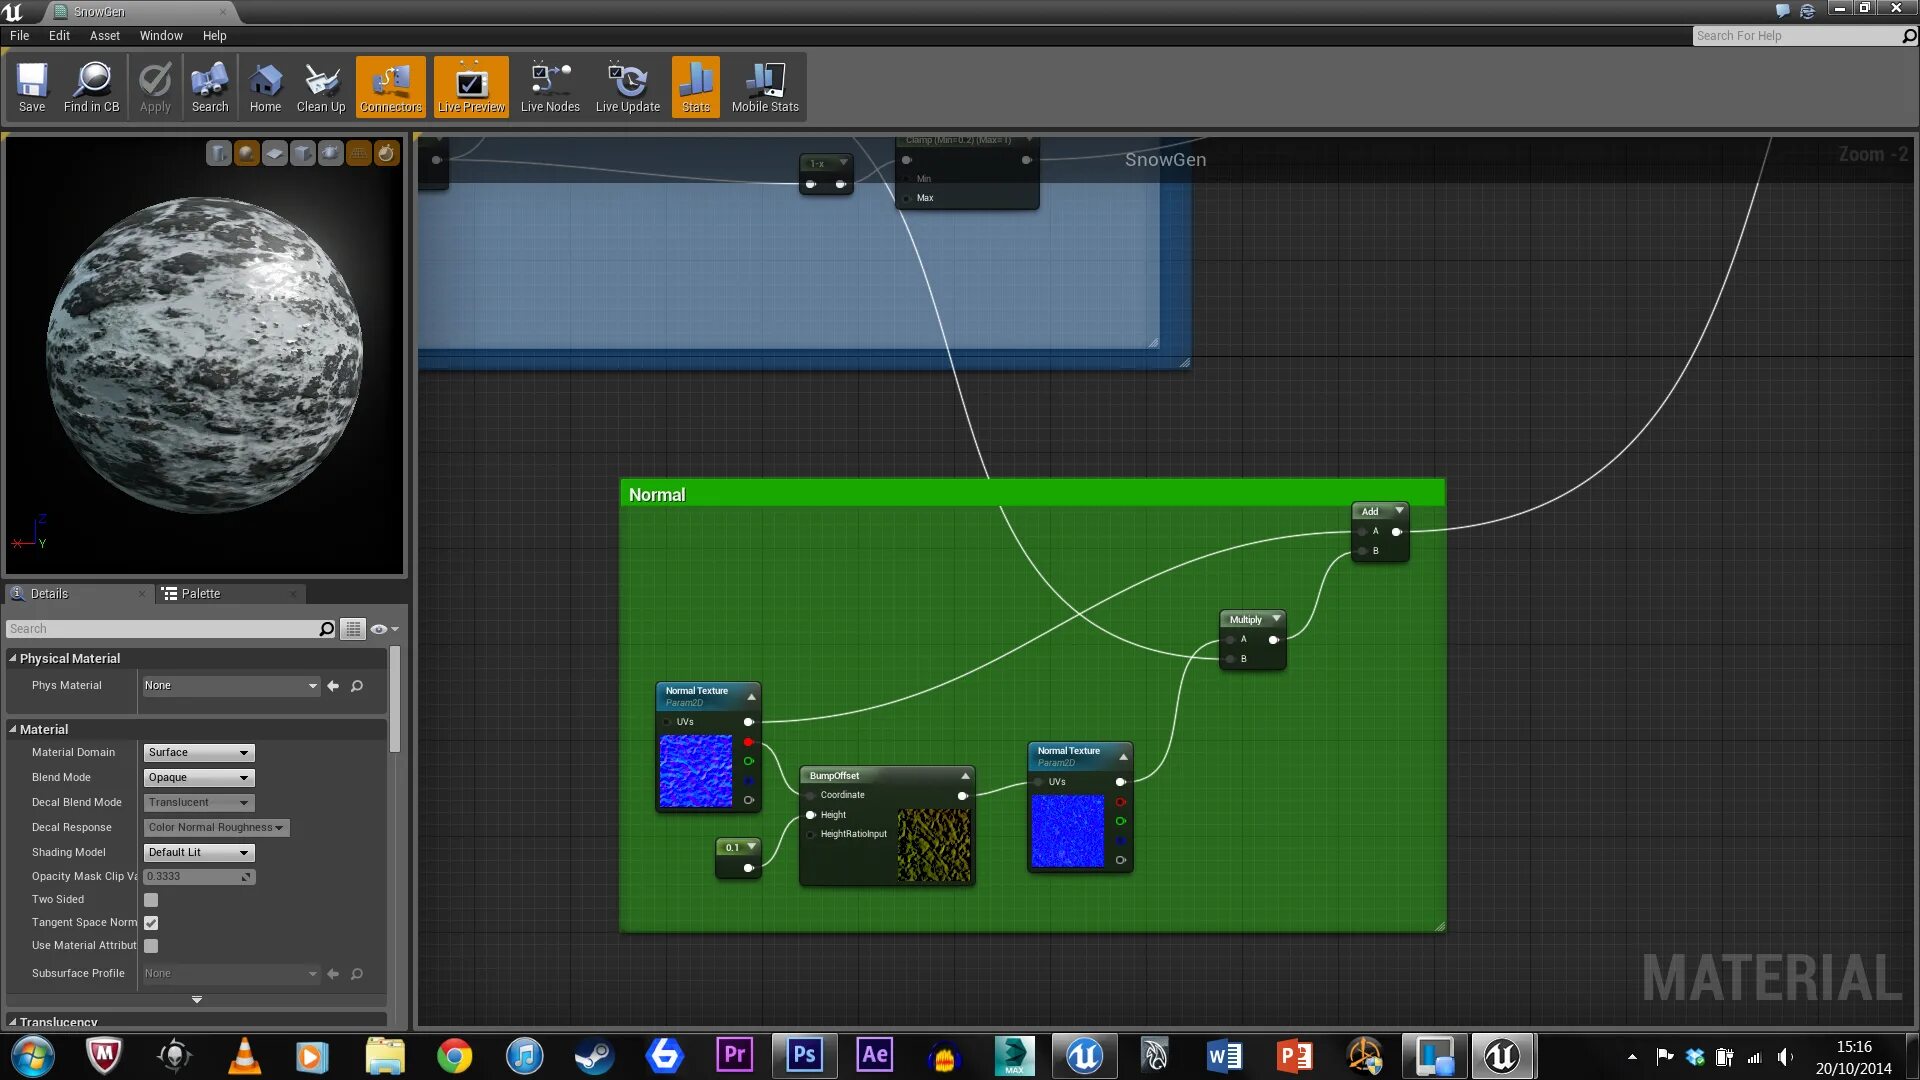Screen dimensions: 1920x1080
Task: Open the Shading Model dropdown
Action: click(x=199, y=853)
